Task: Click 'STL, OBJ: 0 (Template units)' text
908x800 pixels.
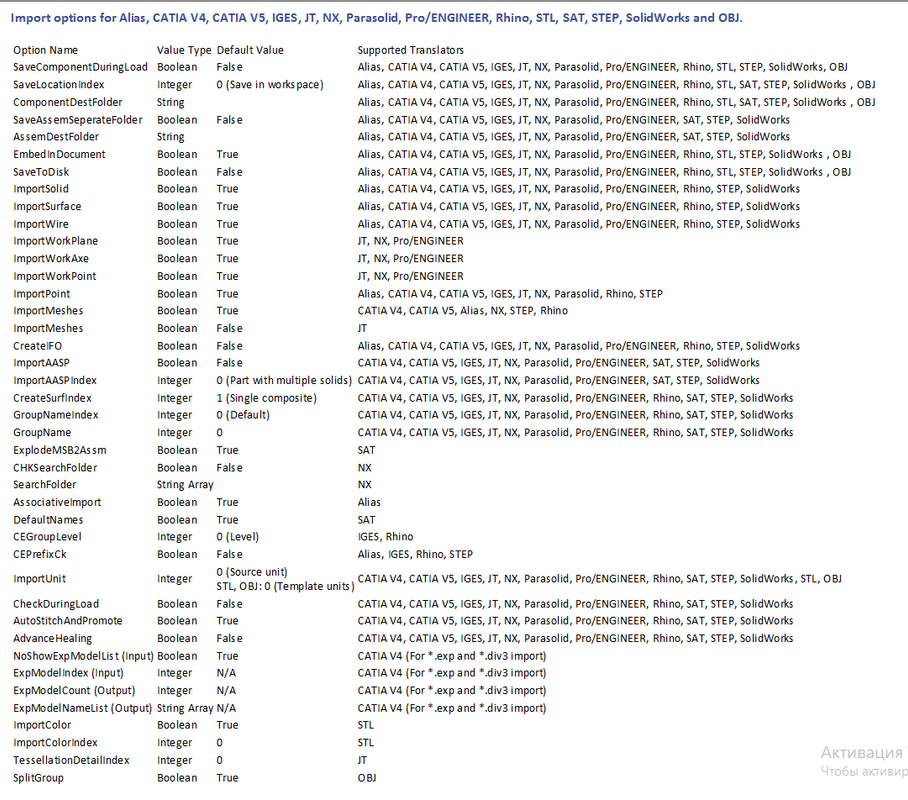Action: [x=285, y=586]
